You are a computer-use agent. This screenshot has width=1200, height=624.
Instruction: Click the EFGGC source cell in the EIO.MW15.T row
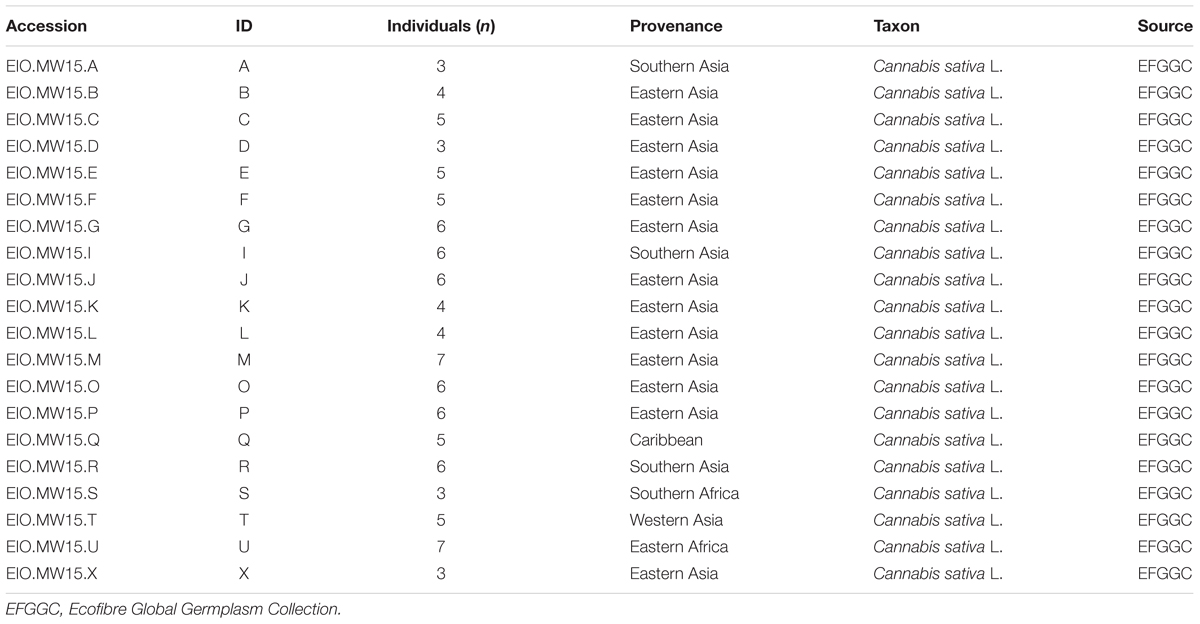point(1164,520)
